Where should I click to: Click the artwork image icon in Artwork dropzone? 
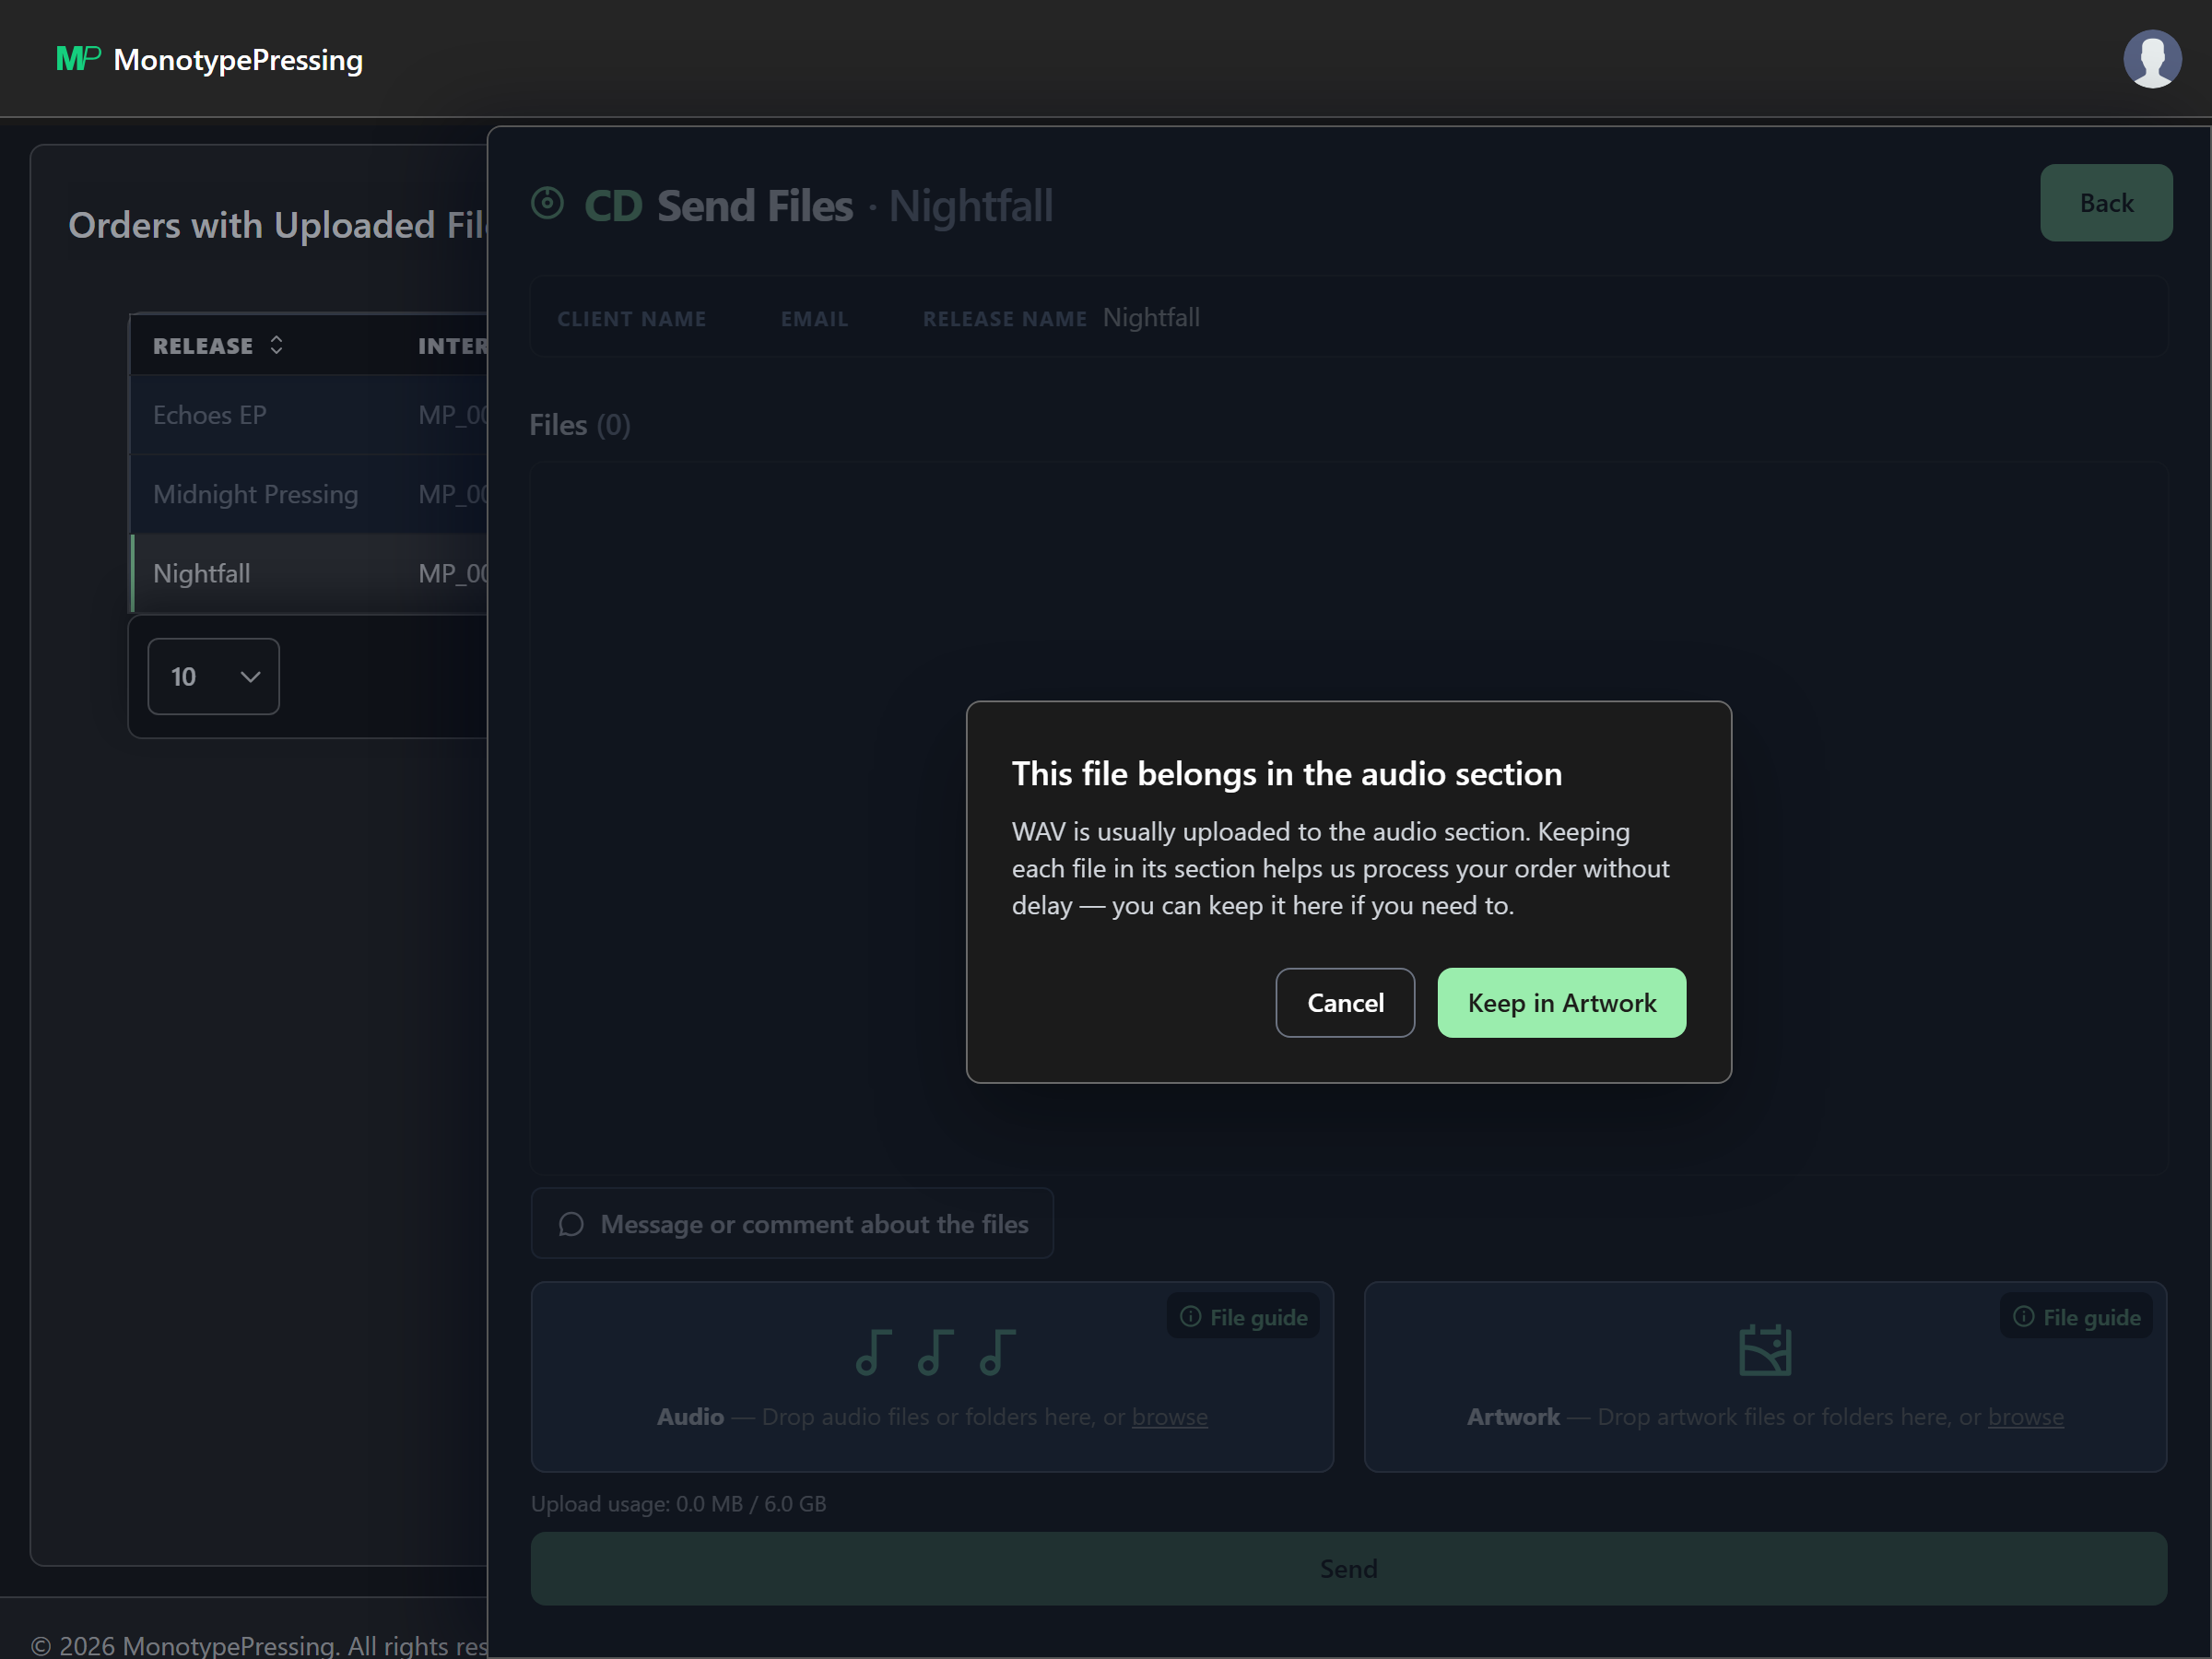coord(1765,1350)
